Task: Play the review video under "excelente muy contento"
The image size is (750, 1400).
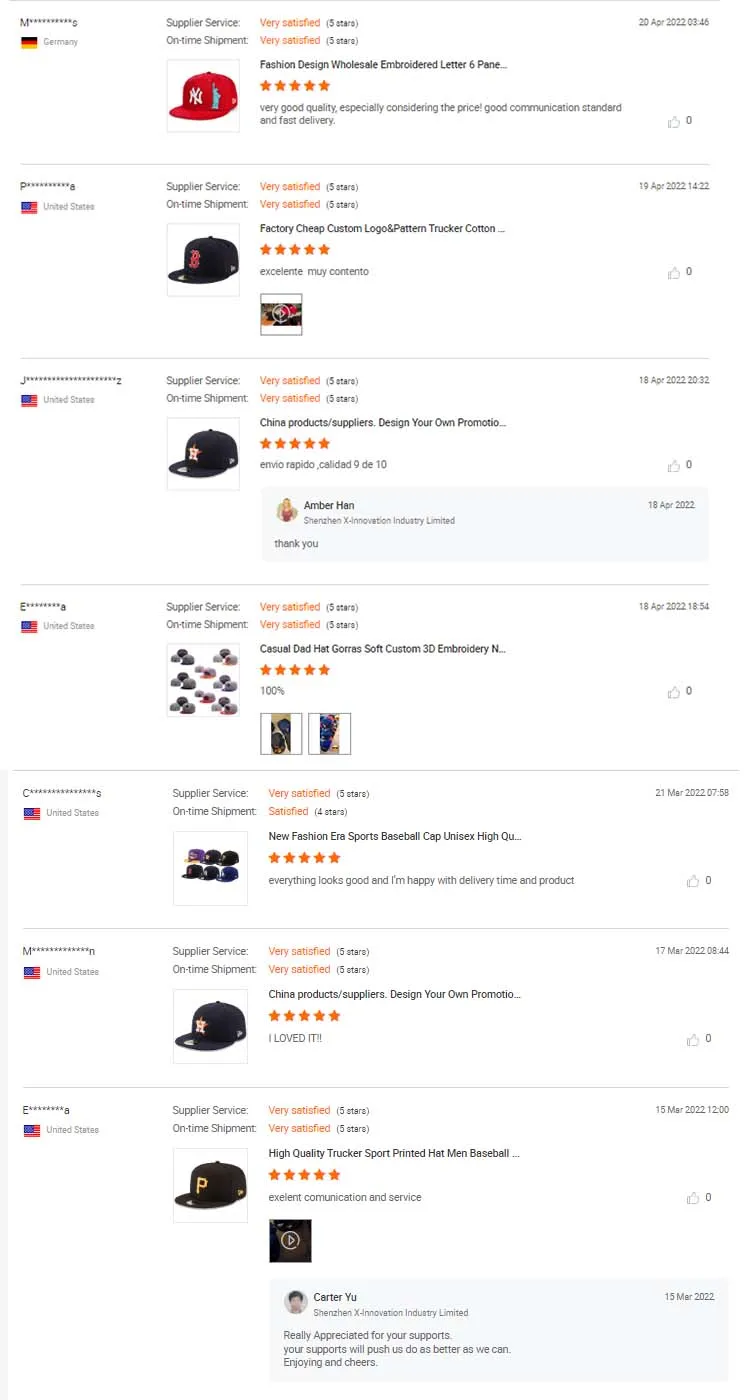Action: click(281, 314)
